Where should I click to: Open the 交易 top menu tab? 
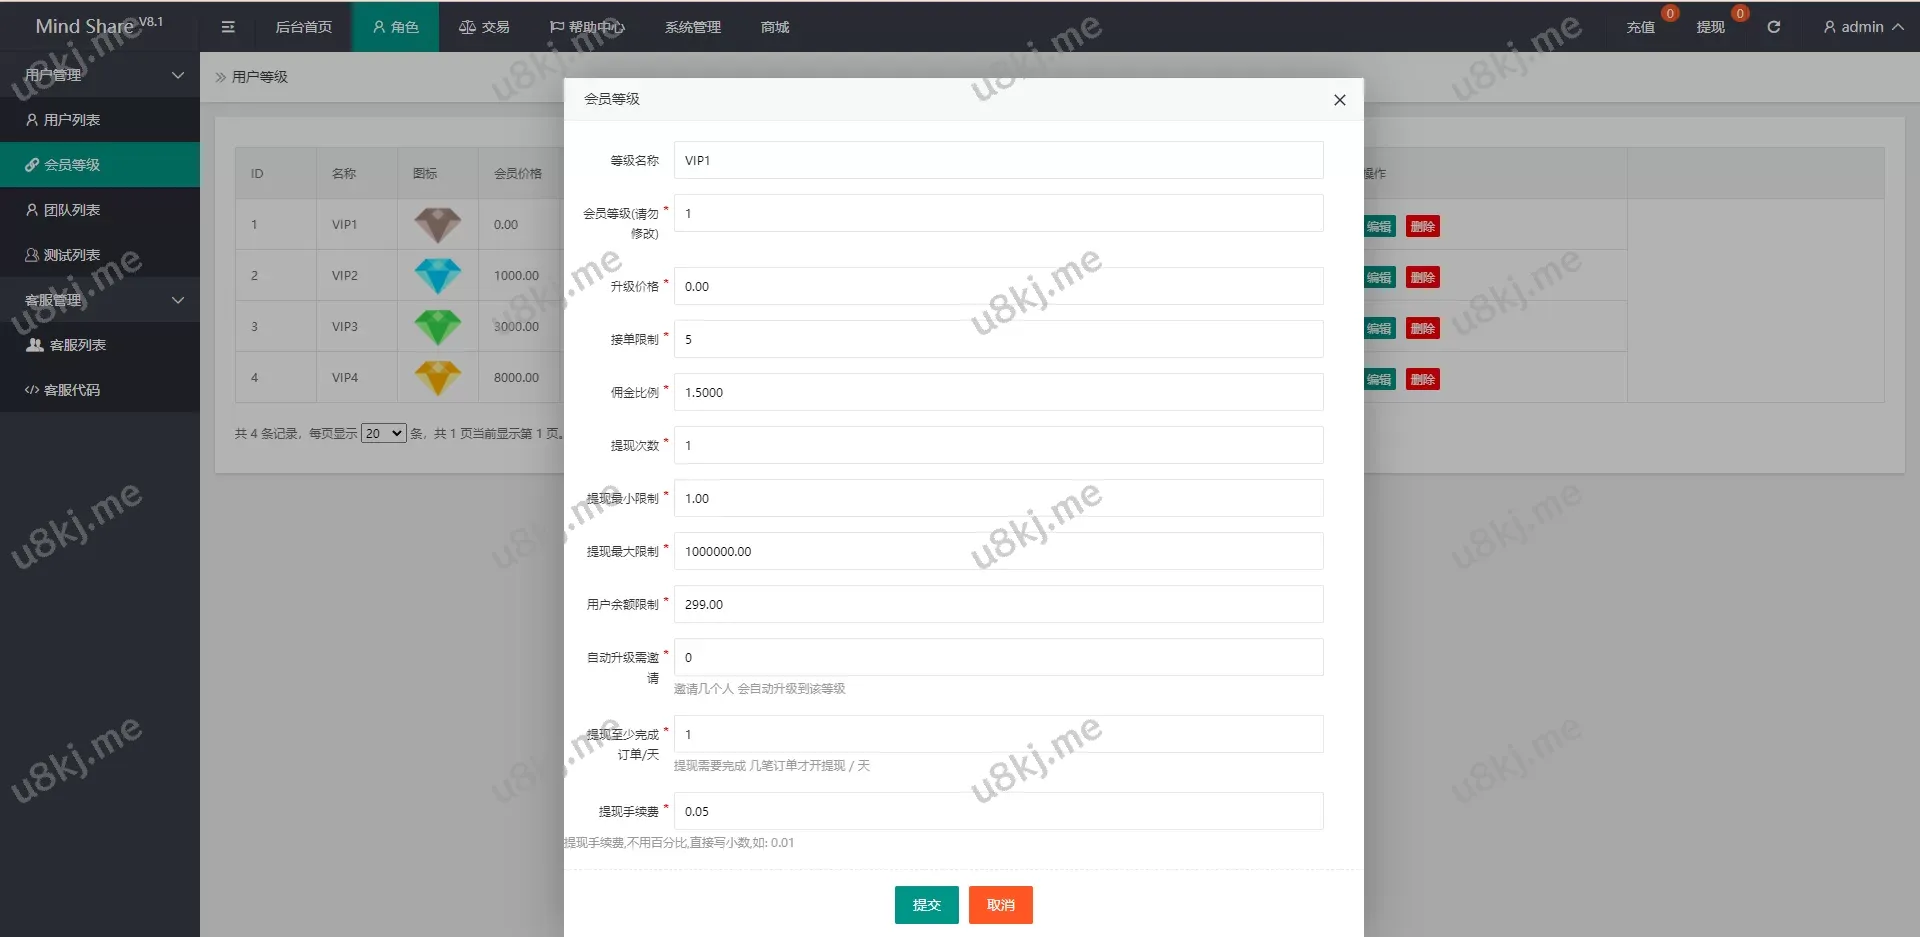point(484,27)
